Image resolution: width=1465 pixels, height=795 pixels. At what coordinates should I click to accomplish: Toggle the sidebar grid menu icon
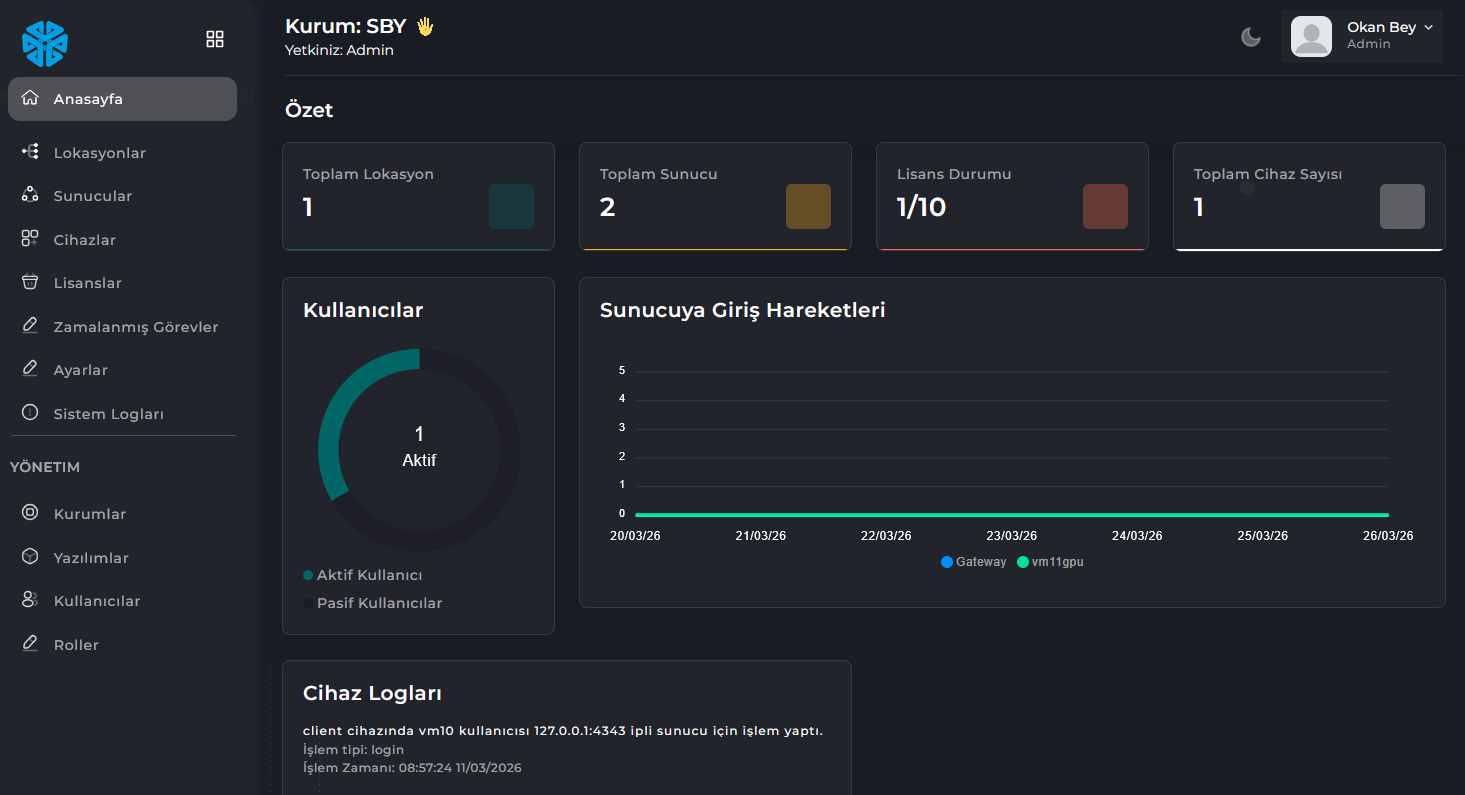(x=215, y=39)
